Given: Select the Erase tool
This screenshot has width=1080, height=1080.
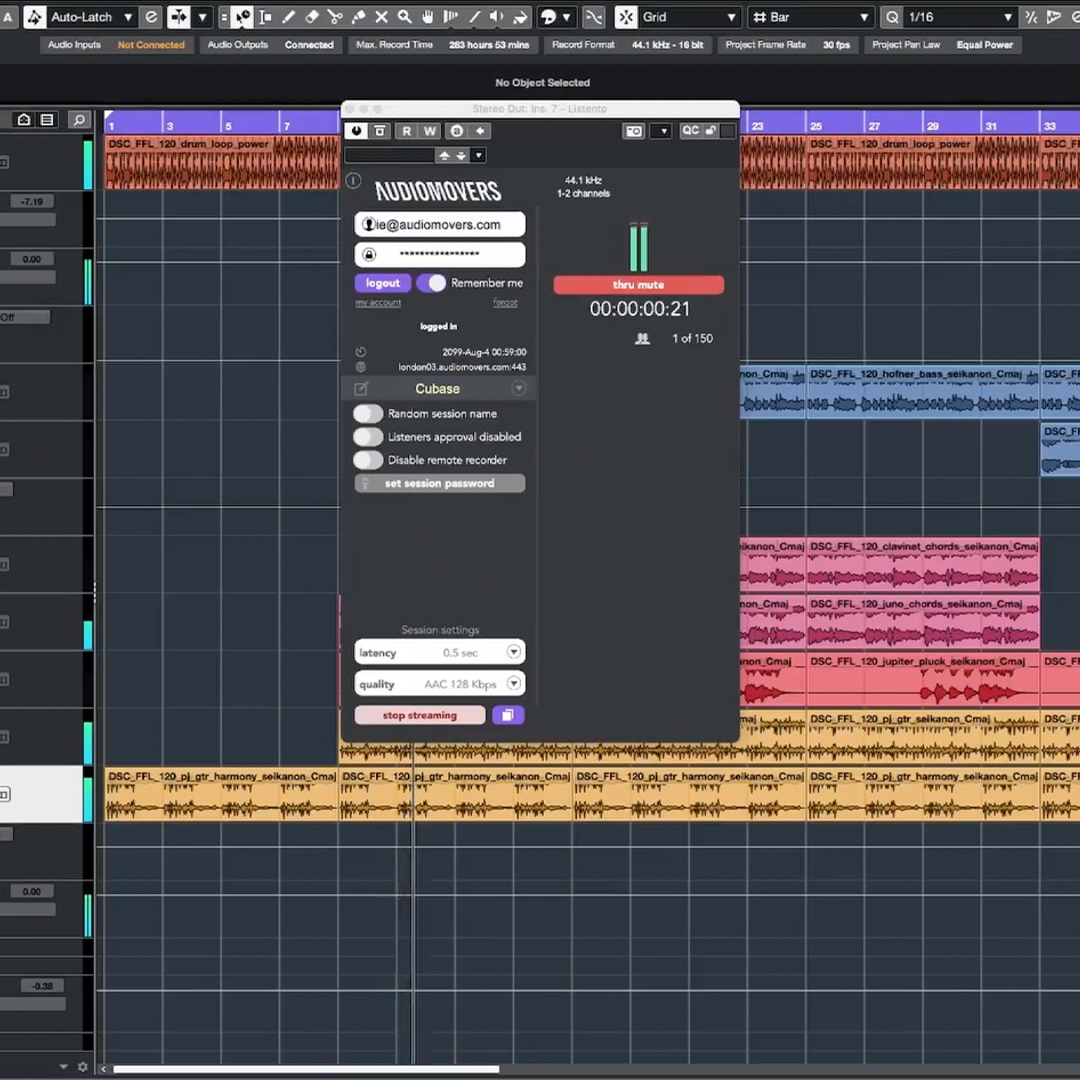Looking at the screenshot, I should click(312, 17).
